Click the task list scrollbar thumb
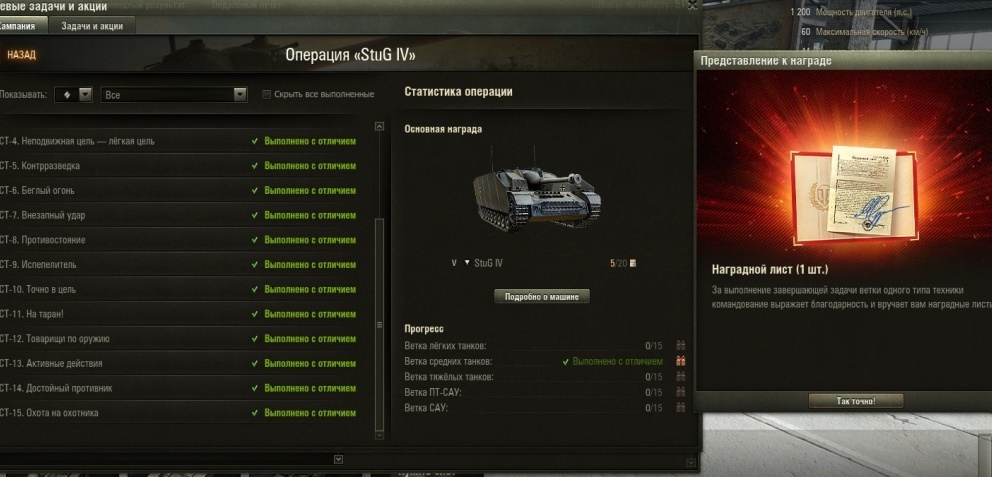The image size is (992, 477). coord(379,325)
